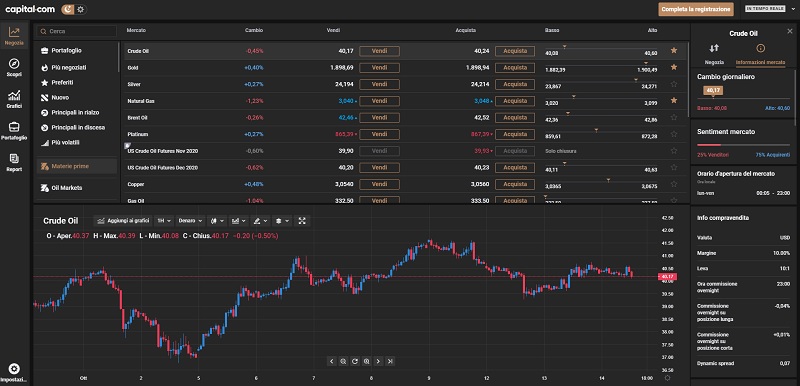Select Più negoziati category
Viewport: 800px width, 386px height.
pos(63,67)
